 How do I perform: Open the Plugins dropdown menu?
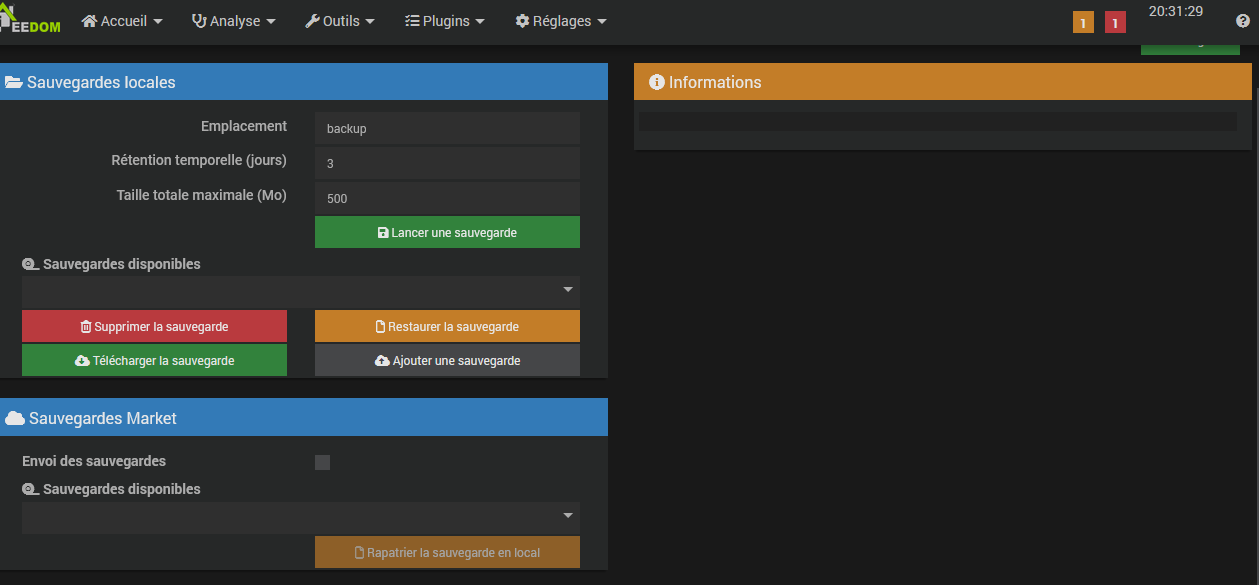point(445,21)
